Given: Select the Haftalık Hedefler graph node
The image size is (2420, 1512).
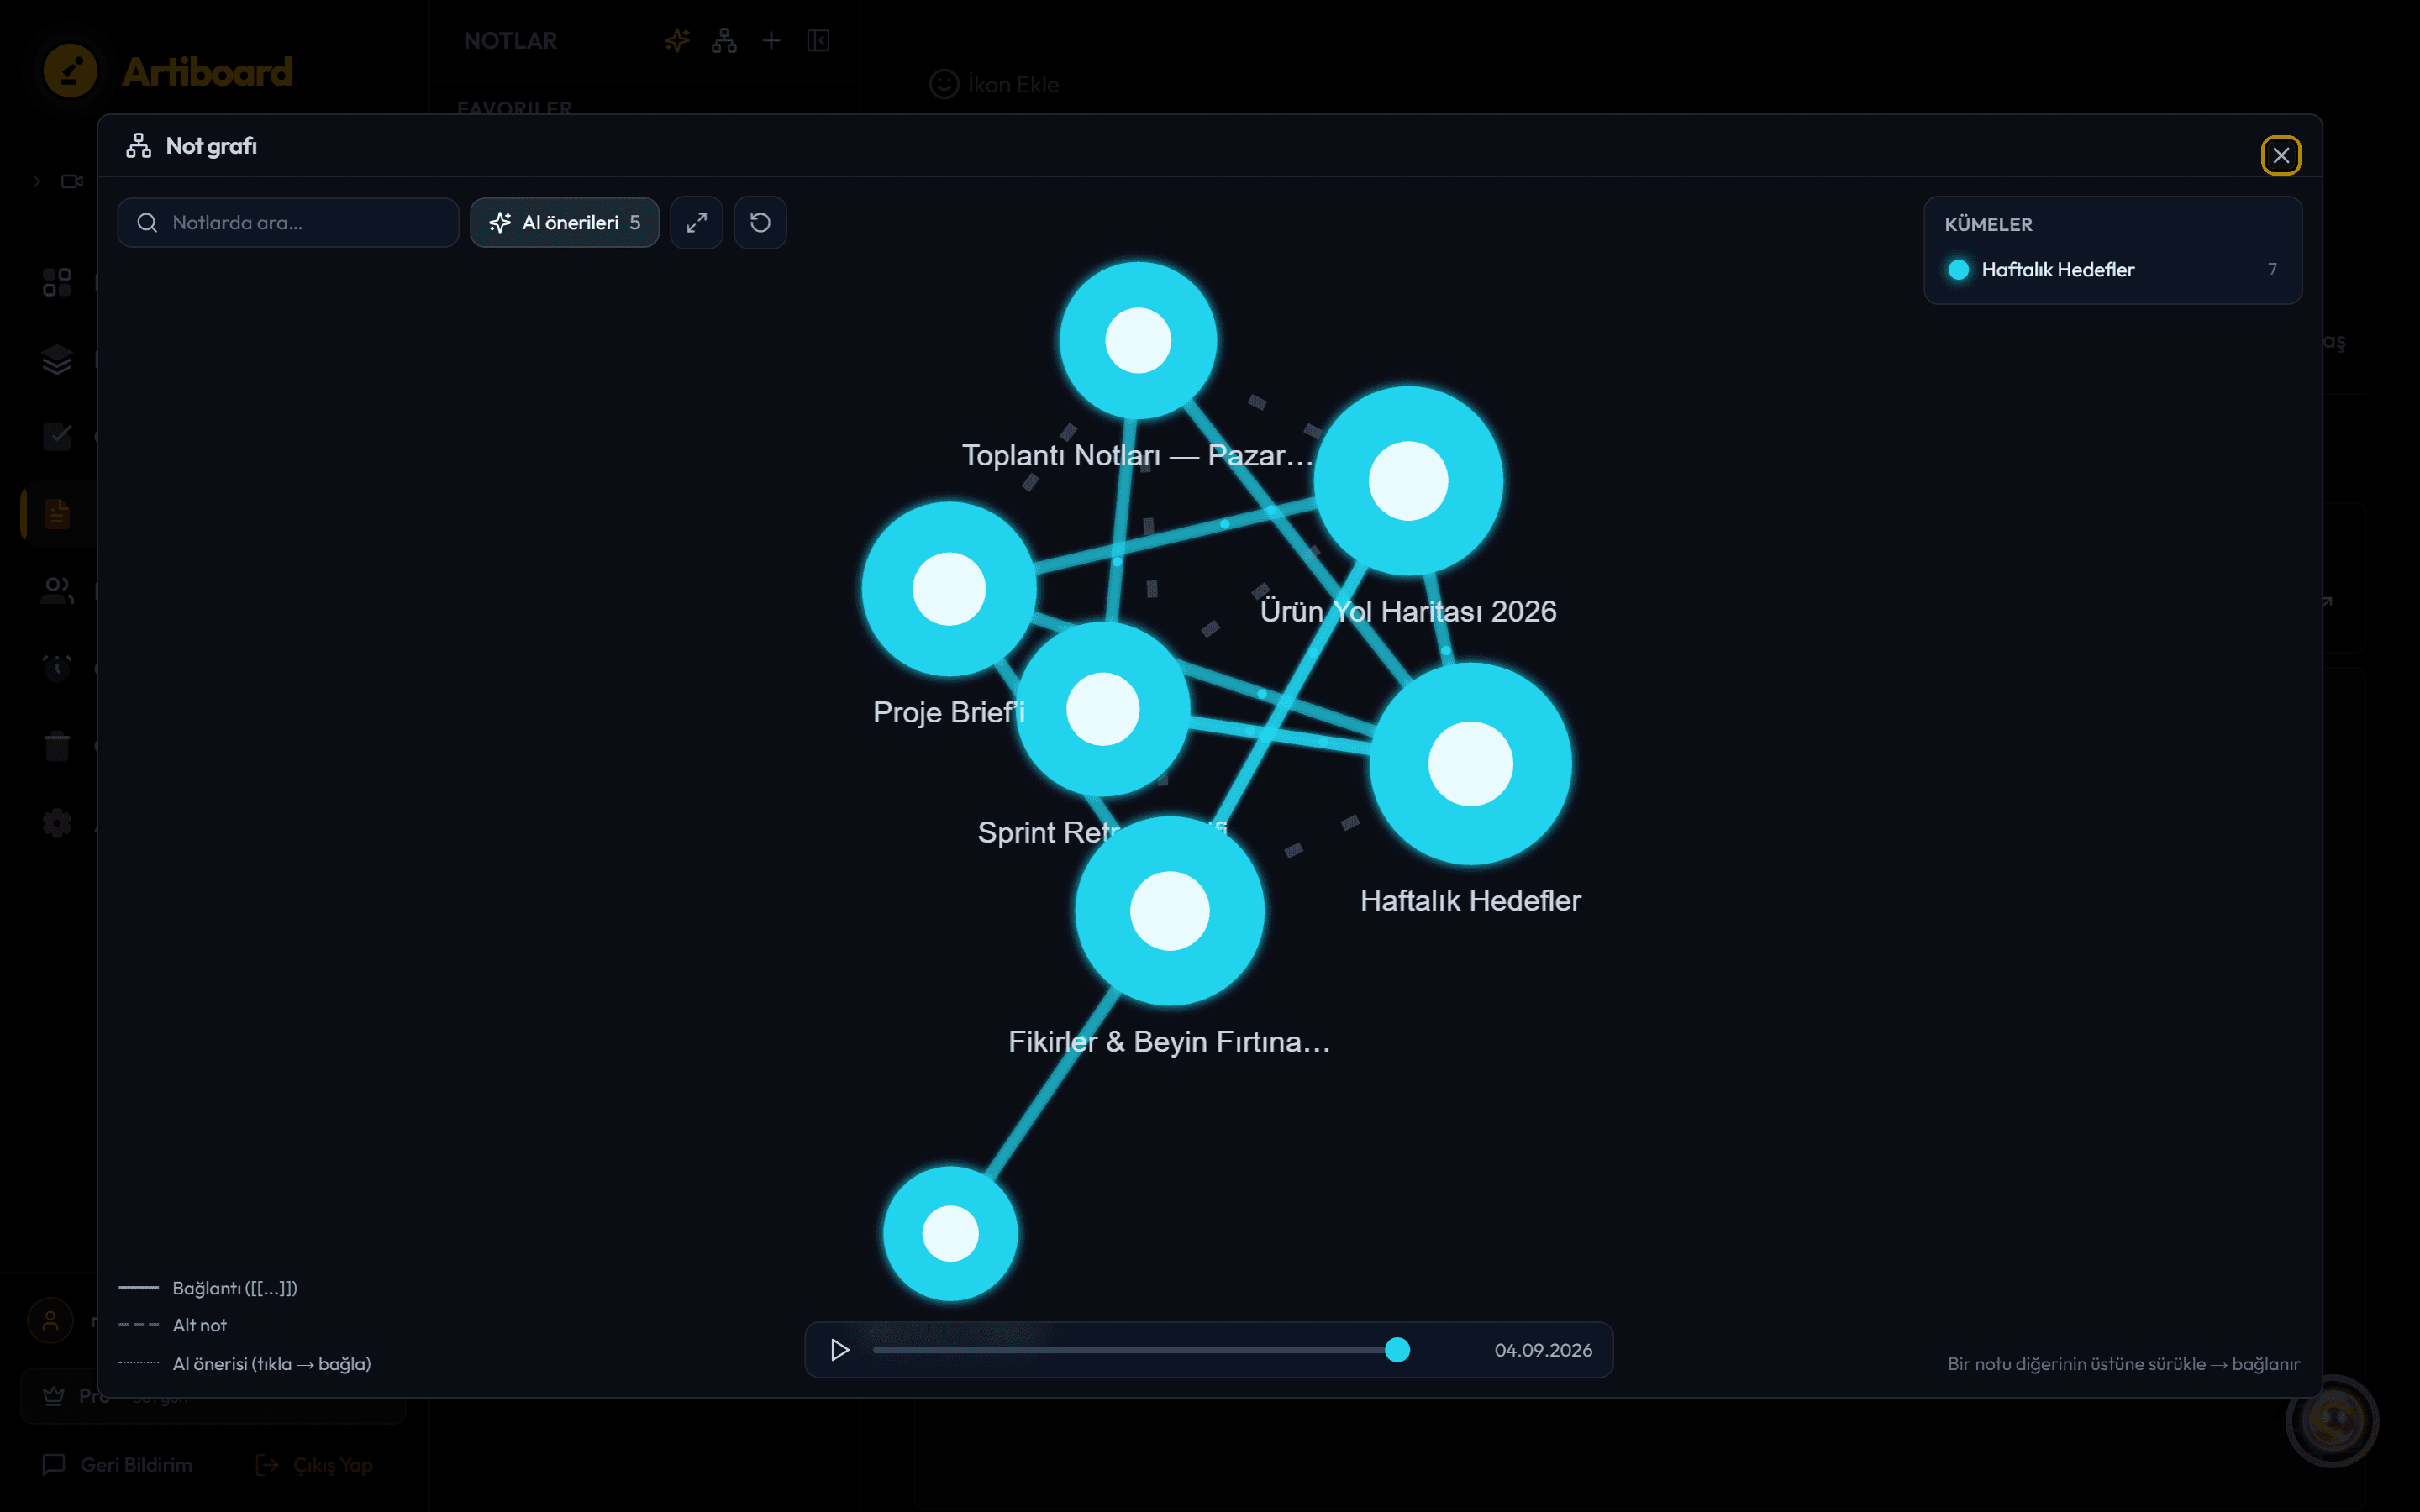Looking at the screenshot, I should click(1470, 764).
